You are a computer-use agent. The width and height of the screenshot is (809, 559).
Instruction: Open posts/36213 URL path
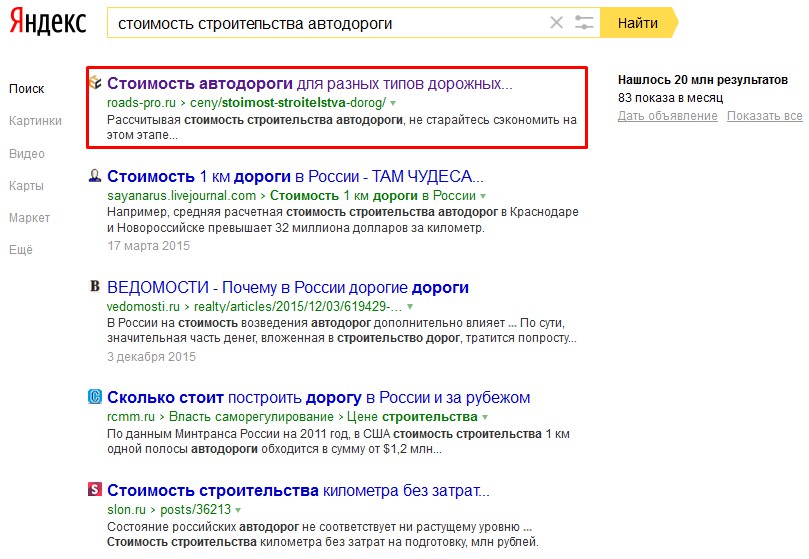pos(196,509)
